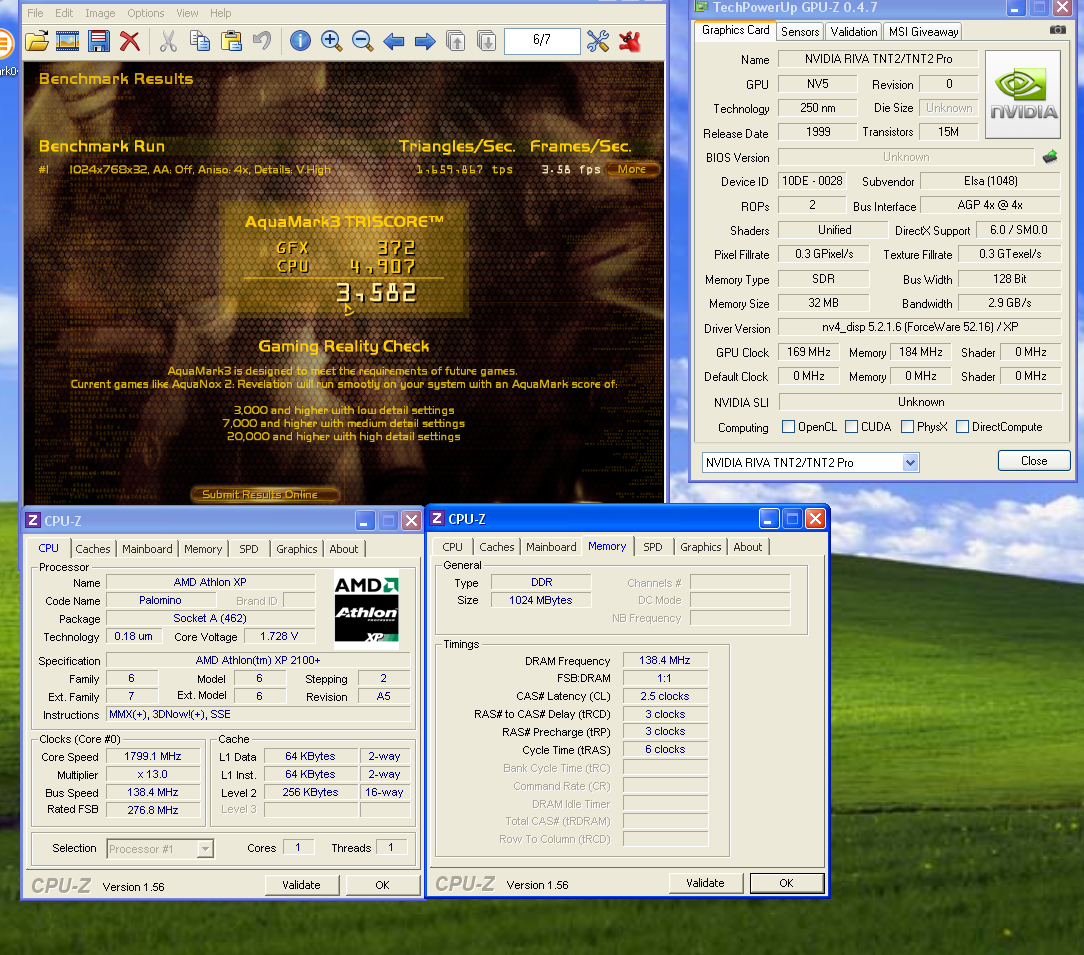Toggle the DirectCompute checkbox in GPU-Z
The image size is (1084, 955).
pyautogui.click(x=962, y=427)
